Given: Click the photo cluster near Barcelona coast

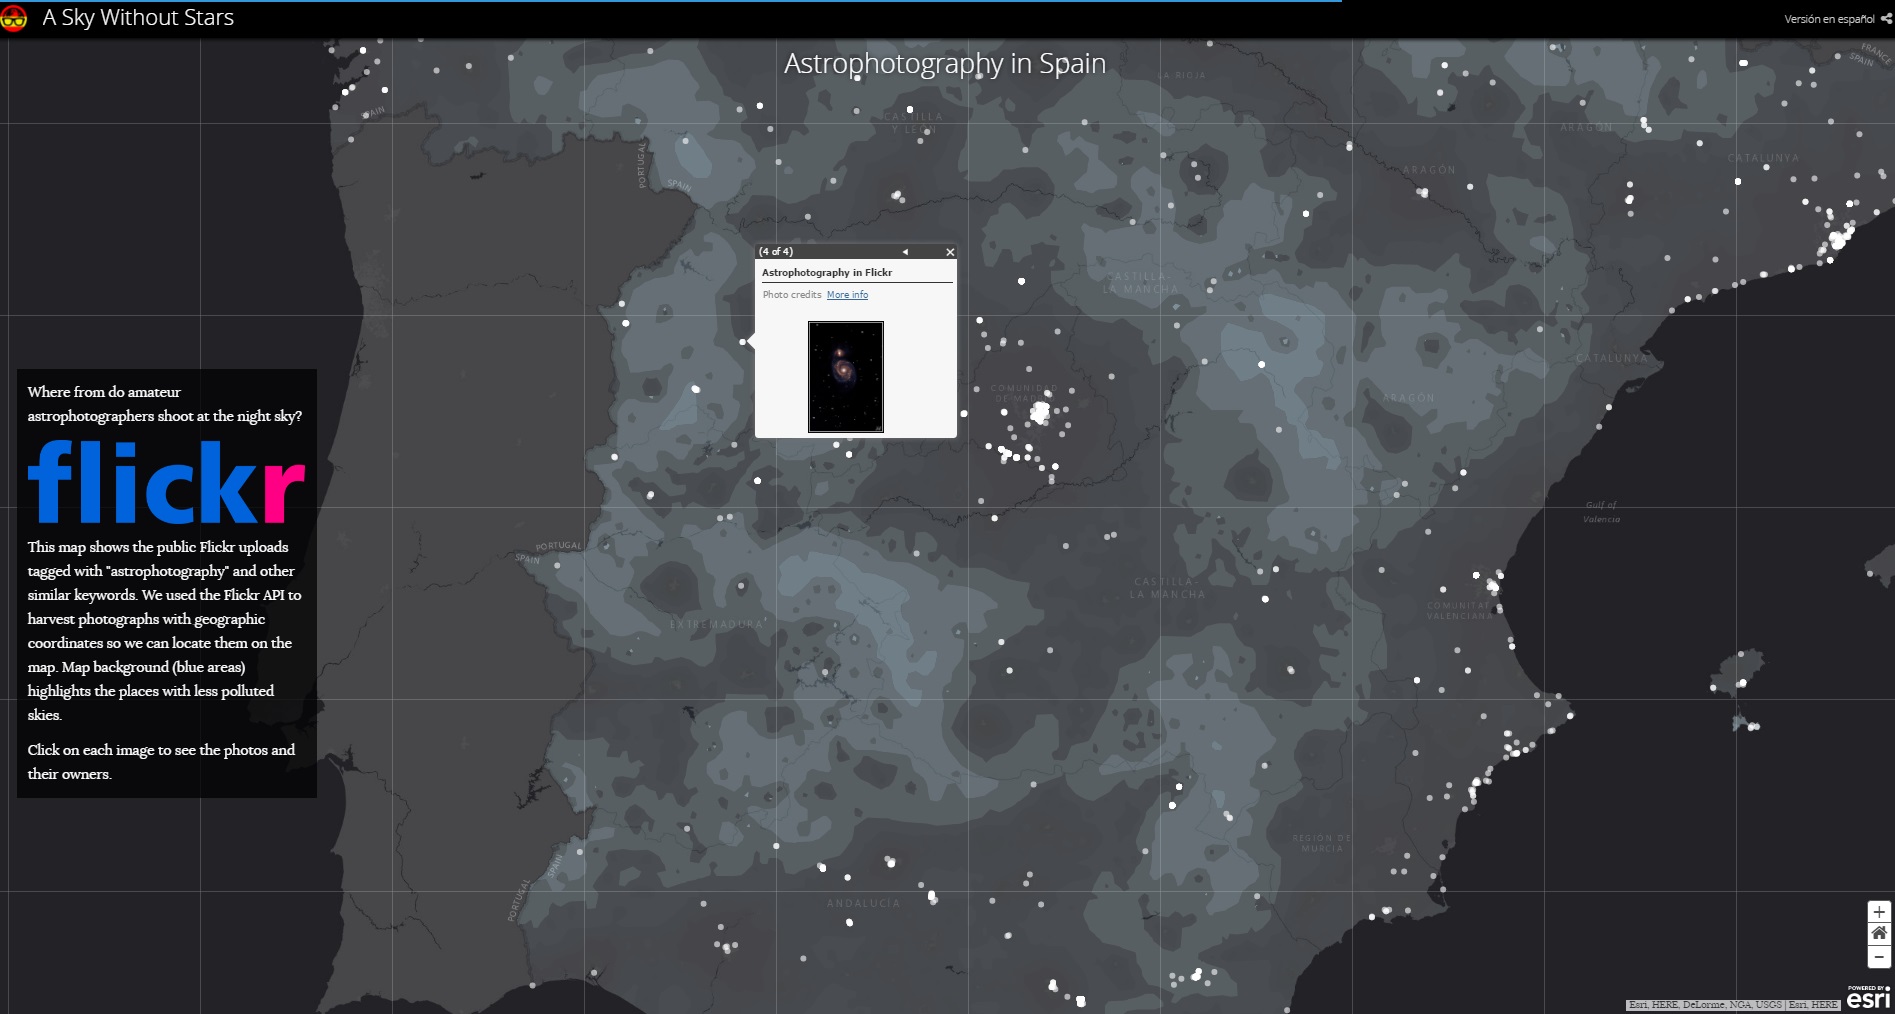Looking at the screenshot, I should (1838, 240).
